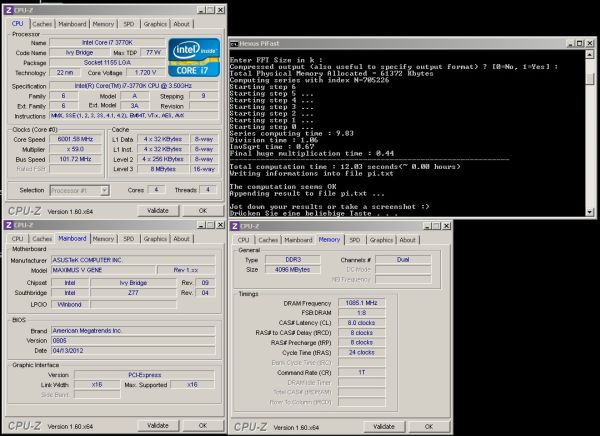Click the DRAM Frequency value 1085.1 MHz
This screenshot has height=436, width=600.
pos(362,303)
